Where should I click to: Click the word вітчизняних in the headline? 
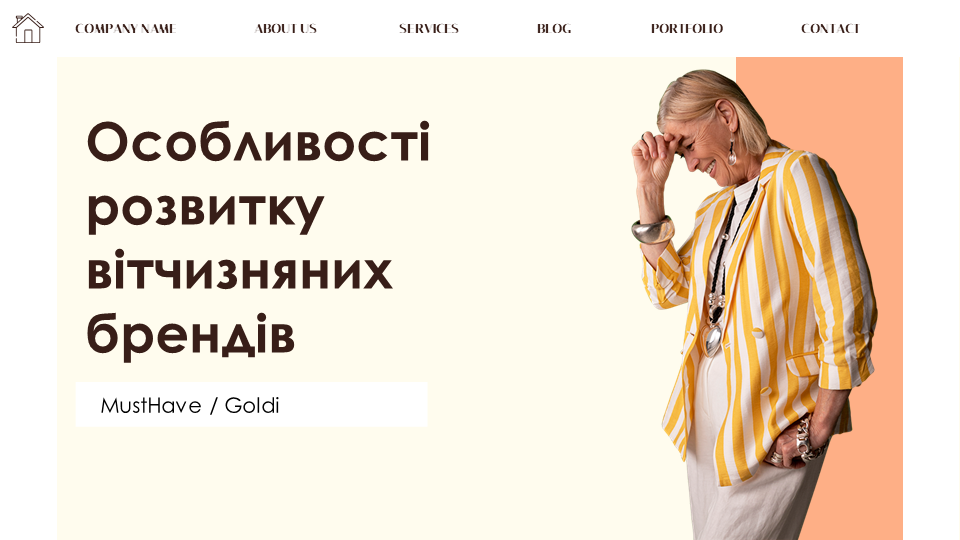(x=239, y=270)
